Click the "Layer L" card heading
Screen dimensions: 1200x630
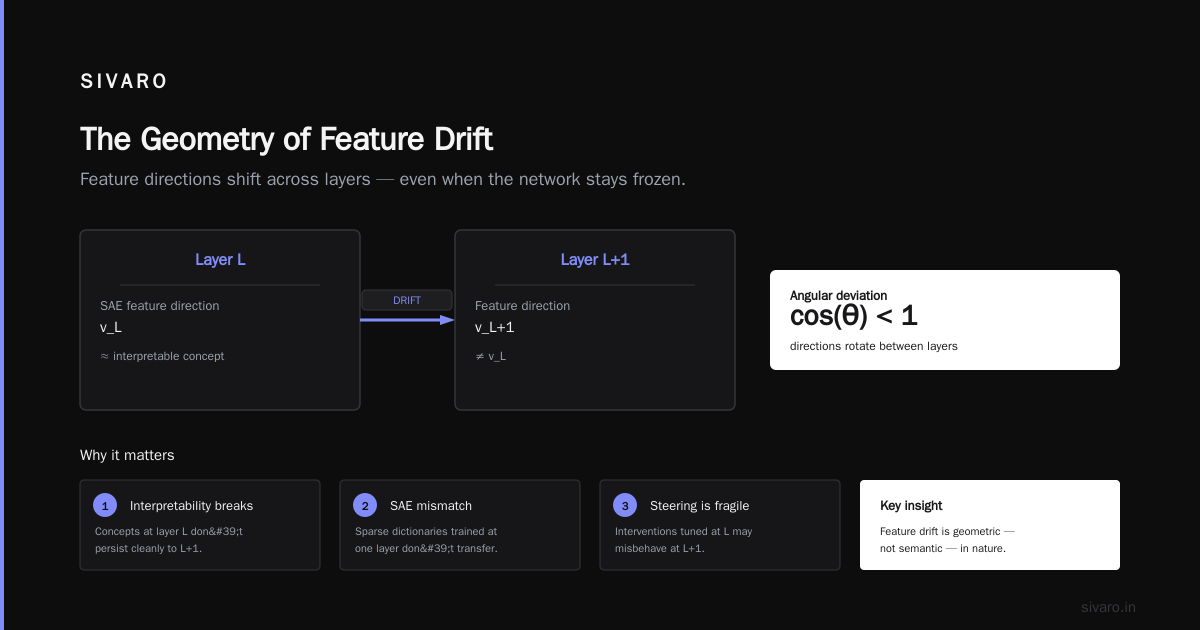tap(220, 260)
